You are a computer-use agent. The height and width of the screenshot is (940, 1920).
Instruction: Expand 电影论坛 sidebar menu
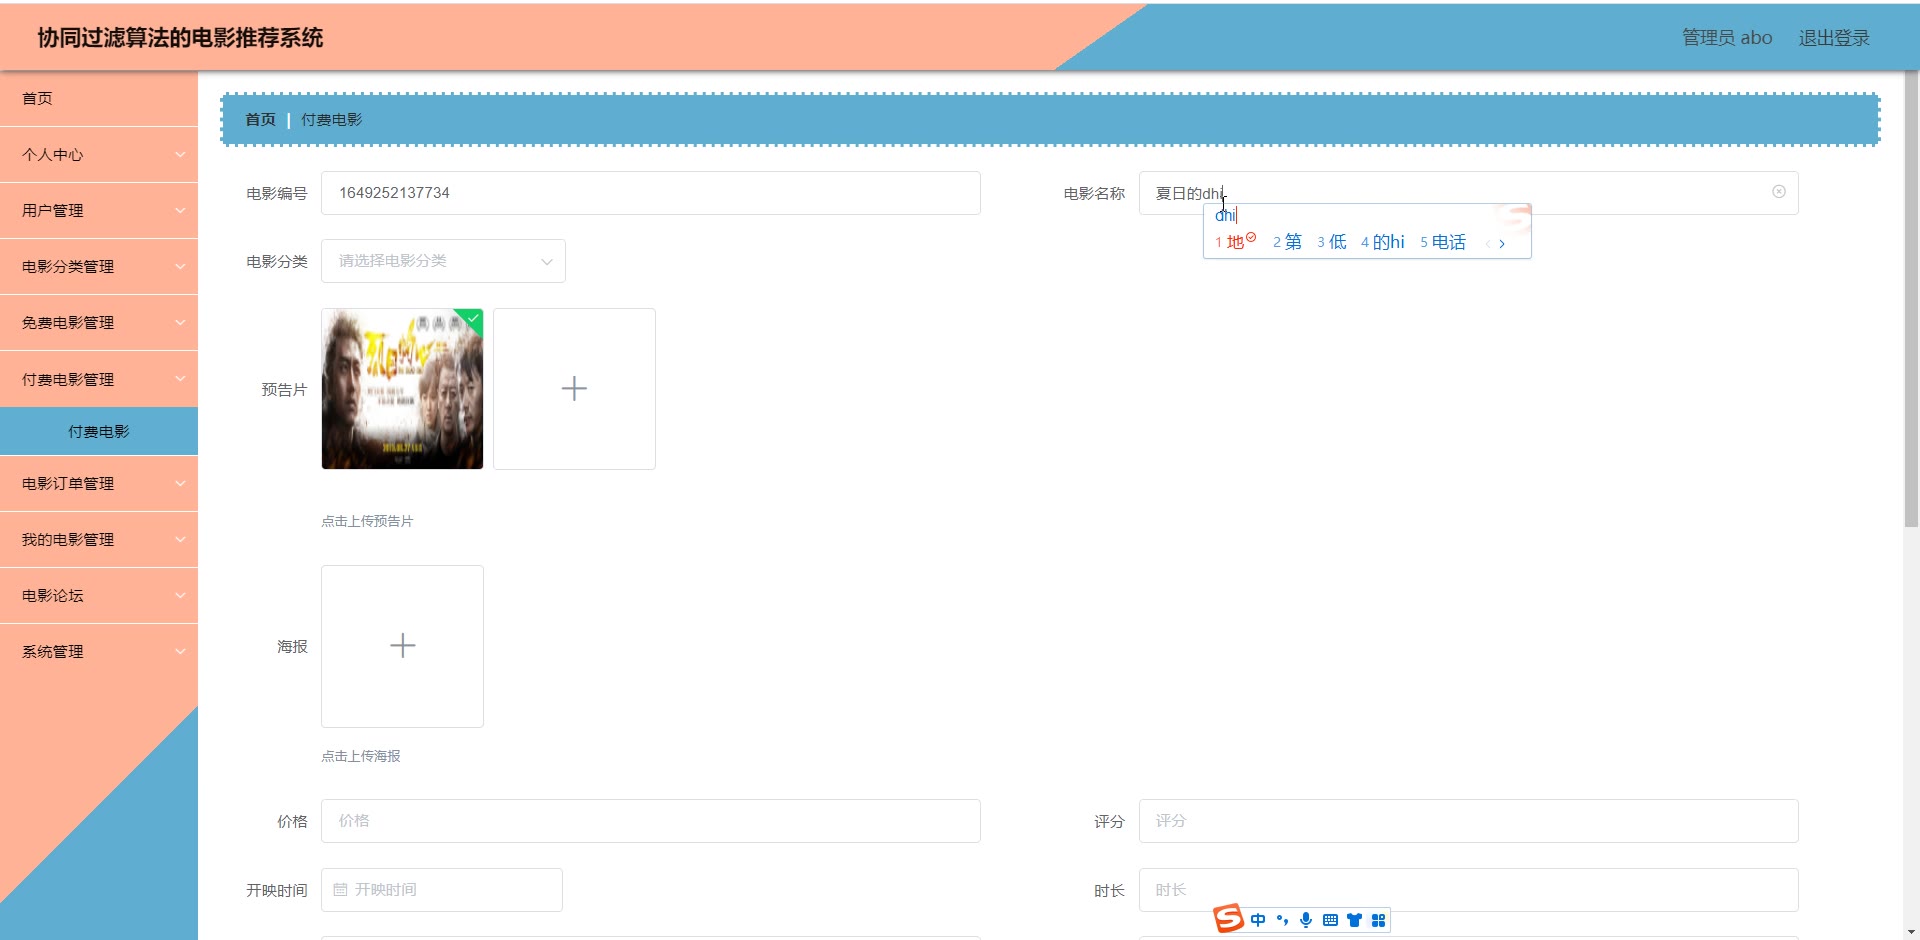[99, 596]
